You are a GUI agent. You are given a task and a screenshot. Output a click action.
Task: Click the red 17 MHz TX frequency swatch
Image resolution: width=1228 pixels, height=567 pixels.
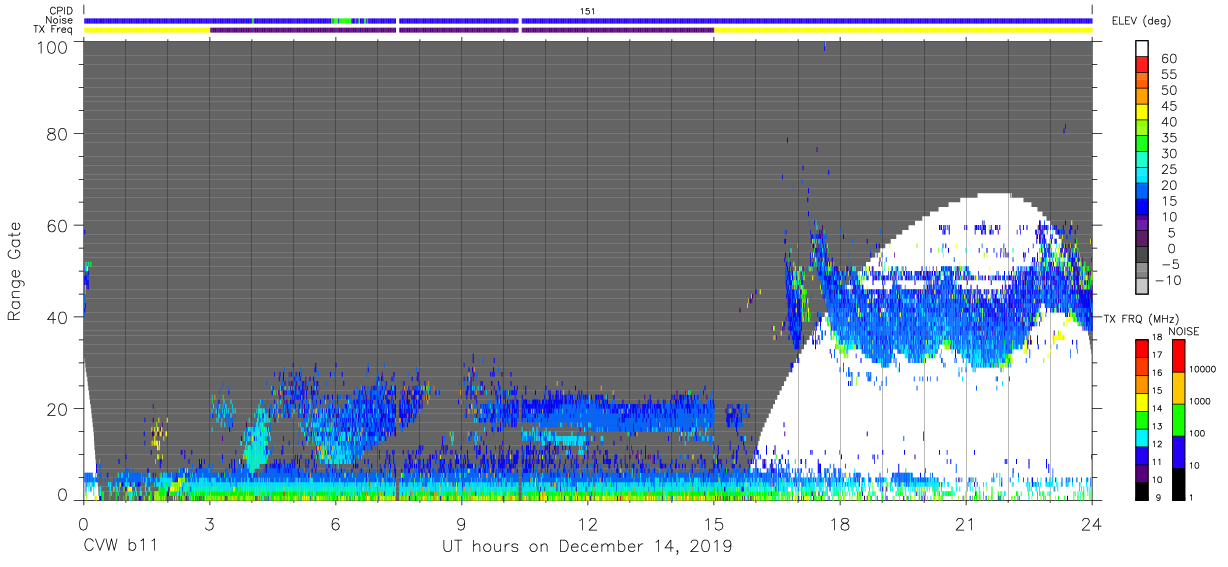click(1143, 349)
